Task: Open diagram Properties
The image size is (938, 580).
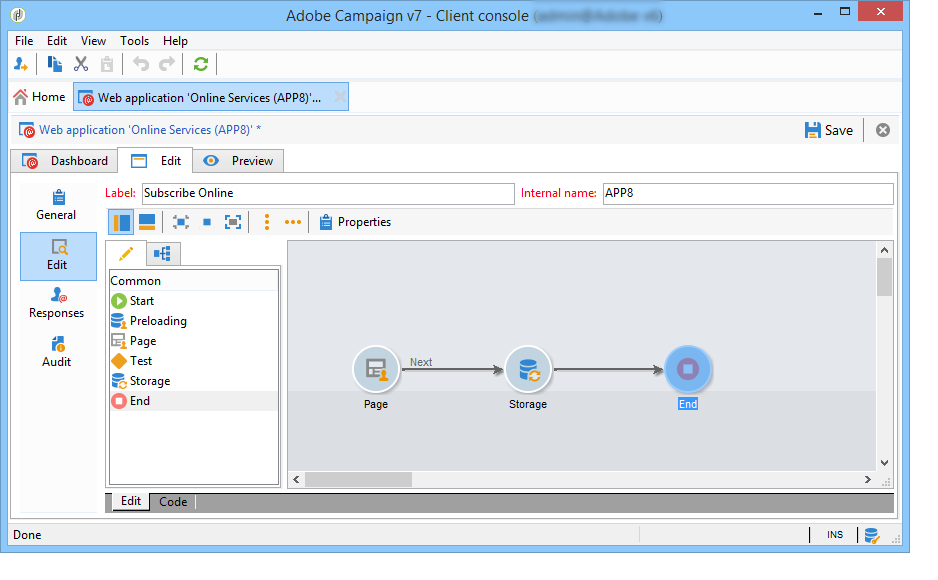Action: [x=355, y=222]
